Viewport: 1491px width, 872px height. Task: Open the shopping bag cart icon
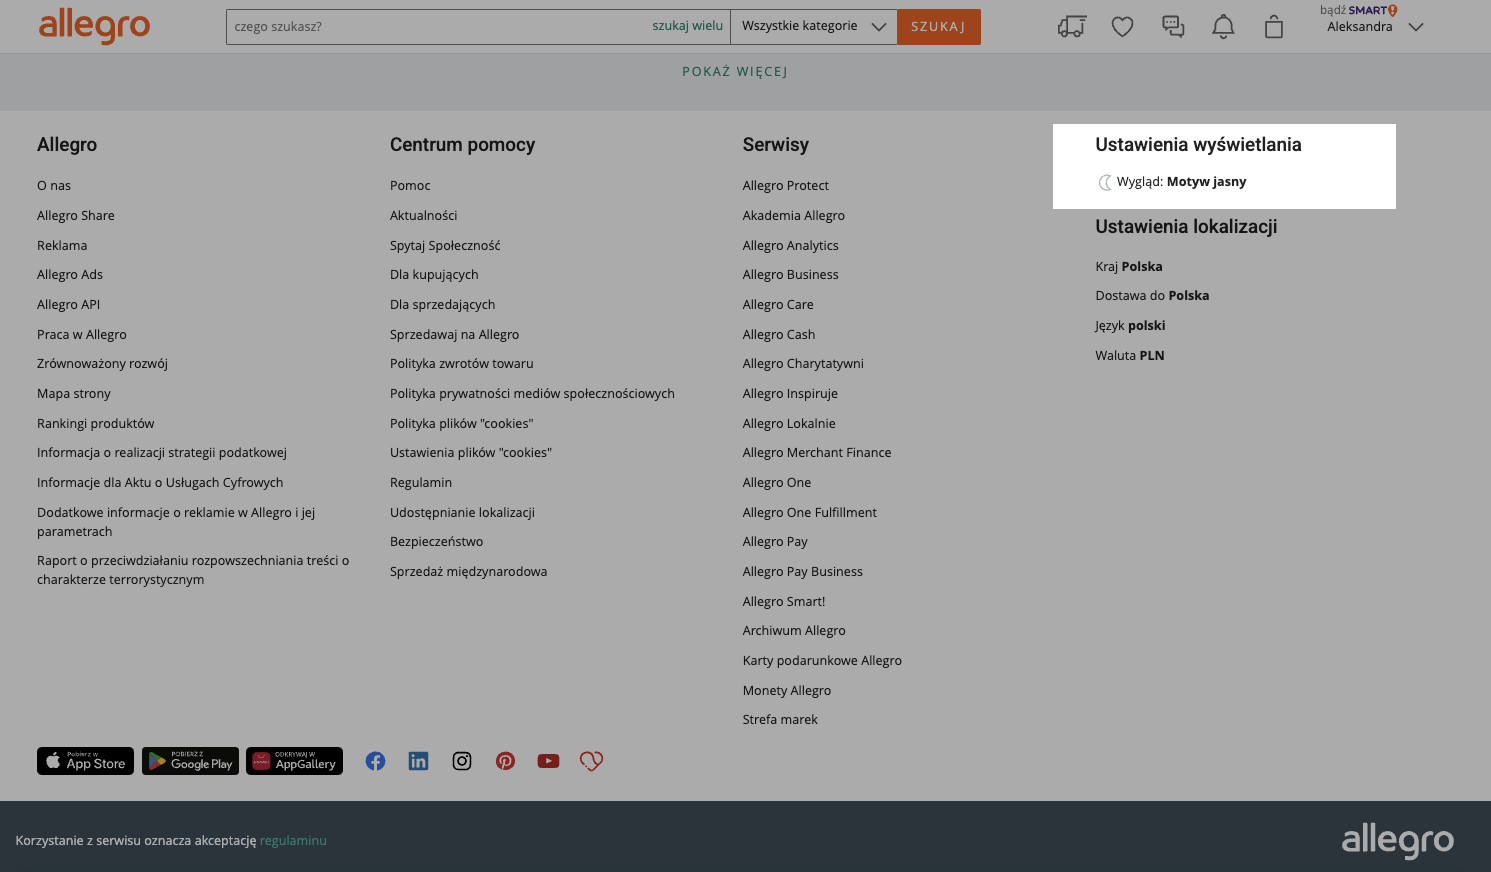pos(1273,27)
